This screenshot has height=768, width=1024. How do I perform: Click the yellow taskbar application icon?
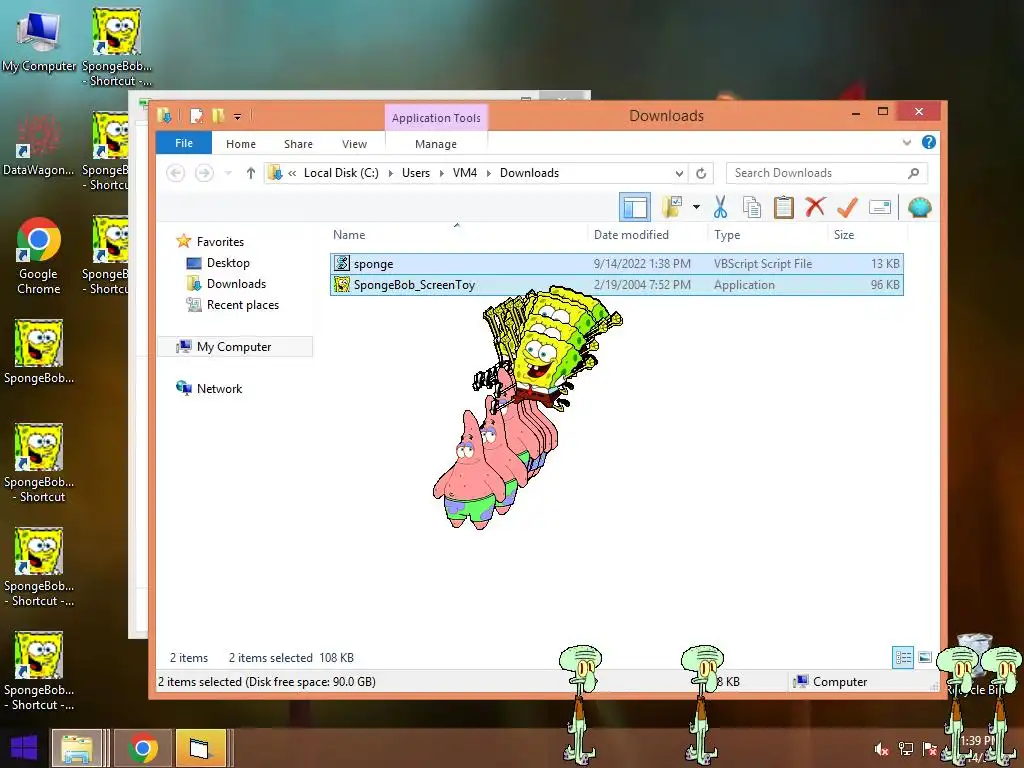[x=200, y=748]
